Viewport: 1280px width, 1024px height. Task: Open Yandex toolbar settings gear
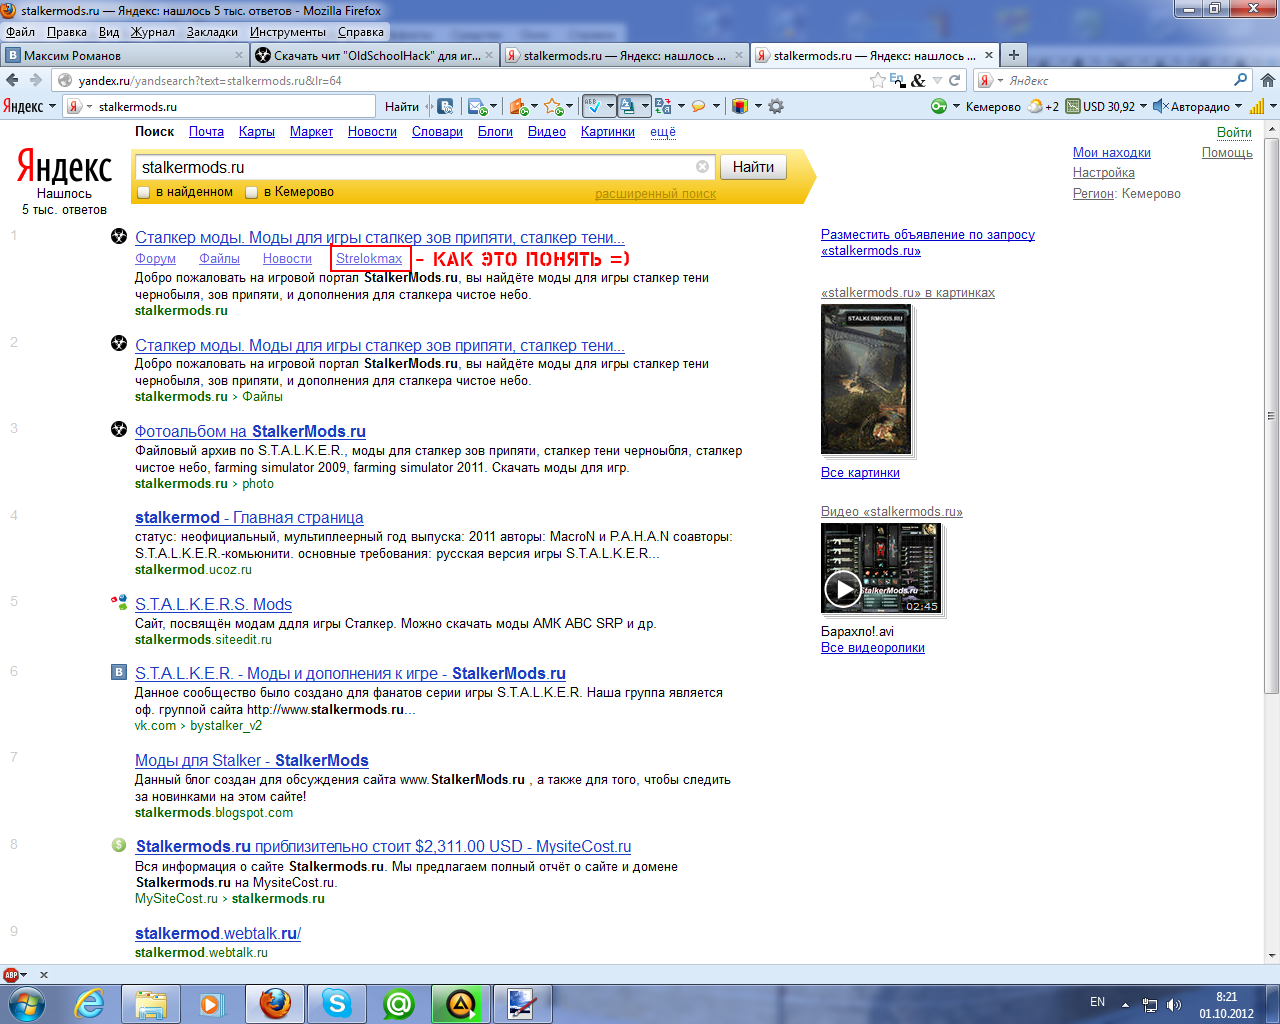click(x=776, y=106)
